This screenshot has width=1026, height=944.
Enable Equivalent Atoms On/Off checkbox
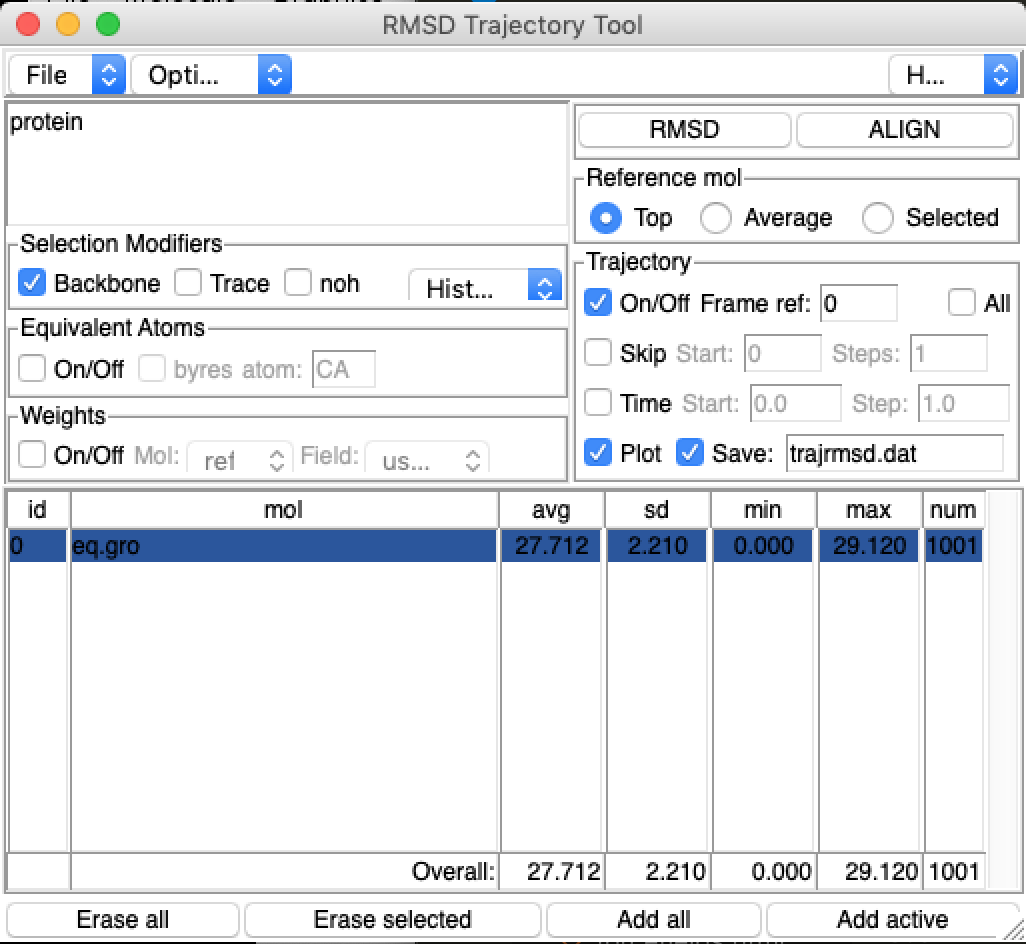pyautogui.click(x=32, y=369)
